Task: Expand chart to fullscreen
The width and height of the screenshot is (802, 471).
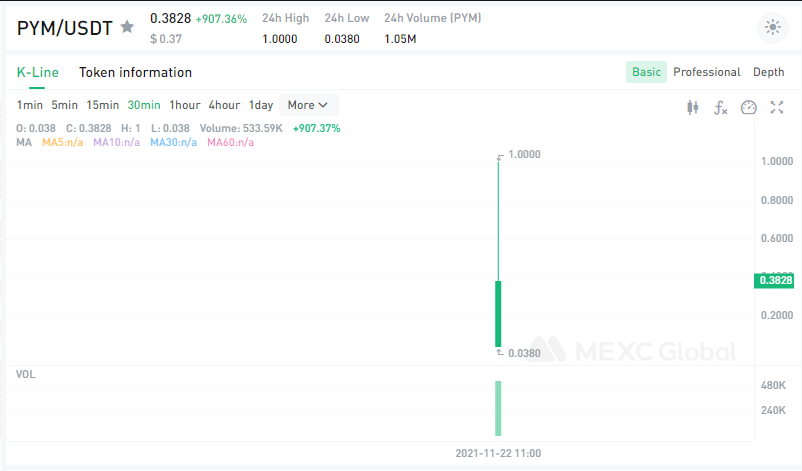Action: pos(776,107)
